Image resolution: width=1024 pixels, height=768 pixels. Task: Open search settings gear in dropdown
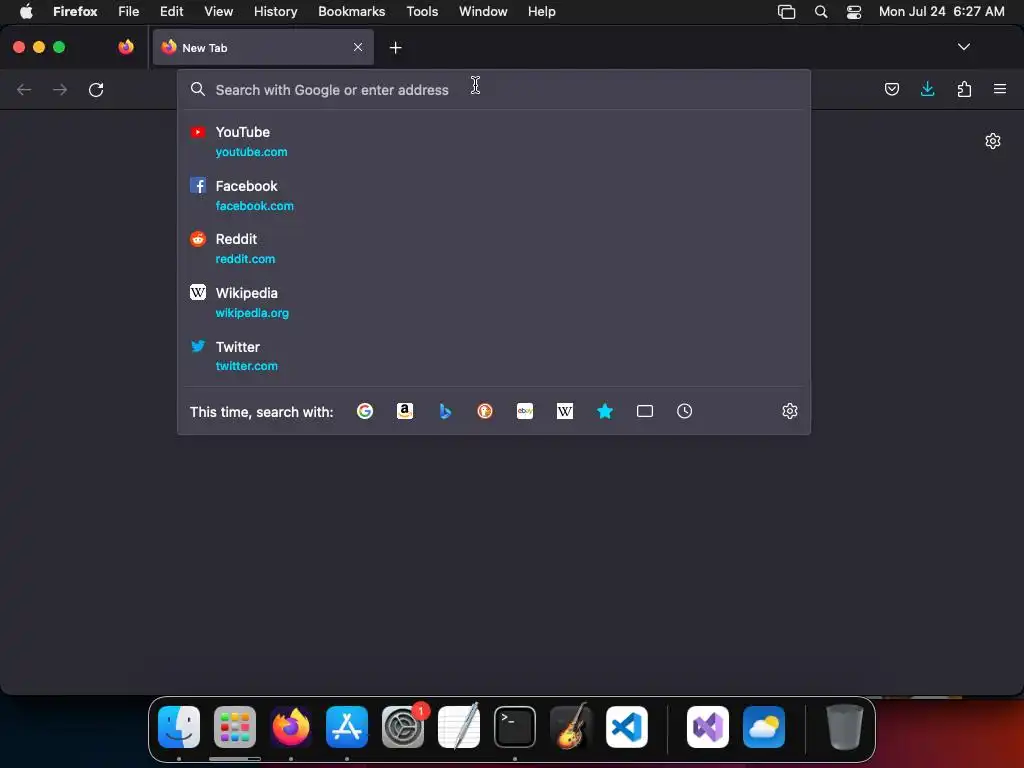pyautogui.click(x=790, y=411)
